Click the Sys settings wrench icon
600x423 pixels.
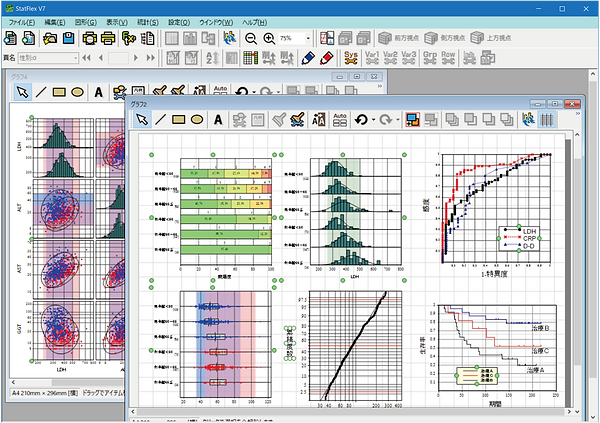[x=351, y=58]
